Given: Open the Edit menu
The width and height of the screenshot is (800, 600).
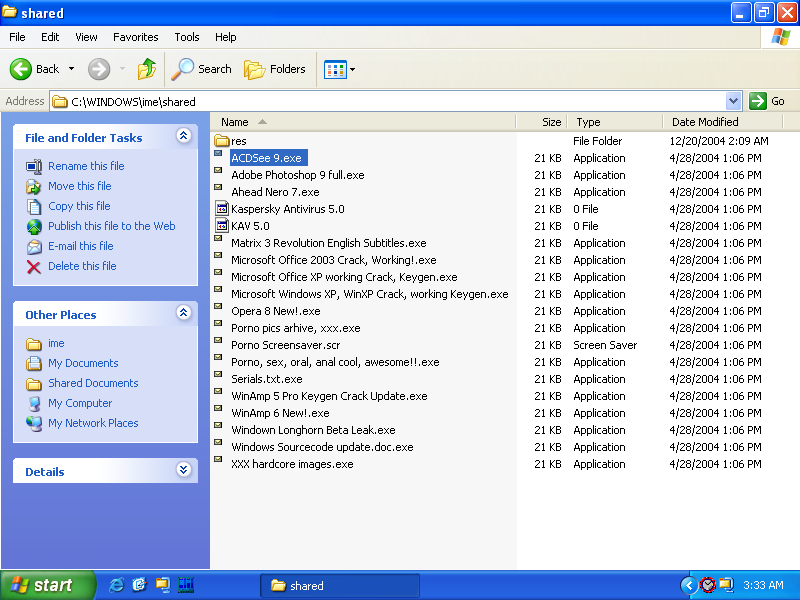Looking at the screenshot, I should click(x=50, y=37).
